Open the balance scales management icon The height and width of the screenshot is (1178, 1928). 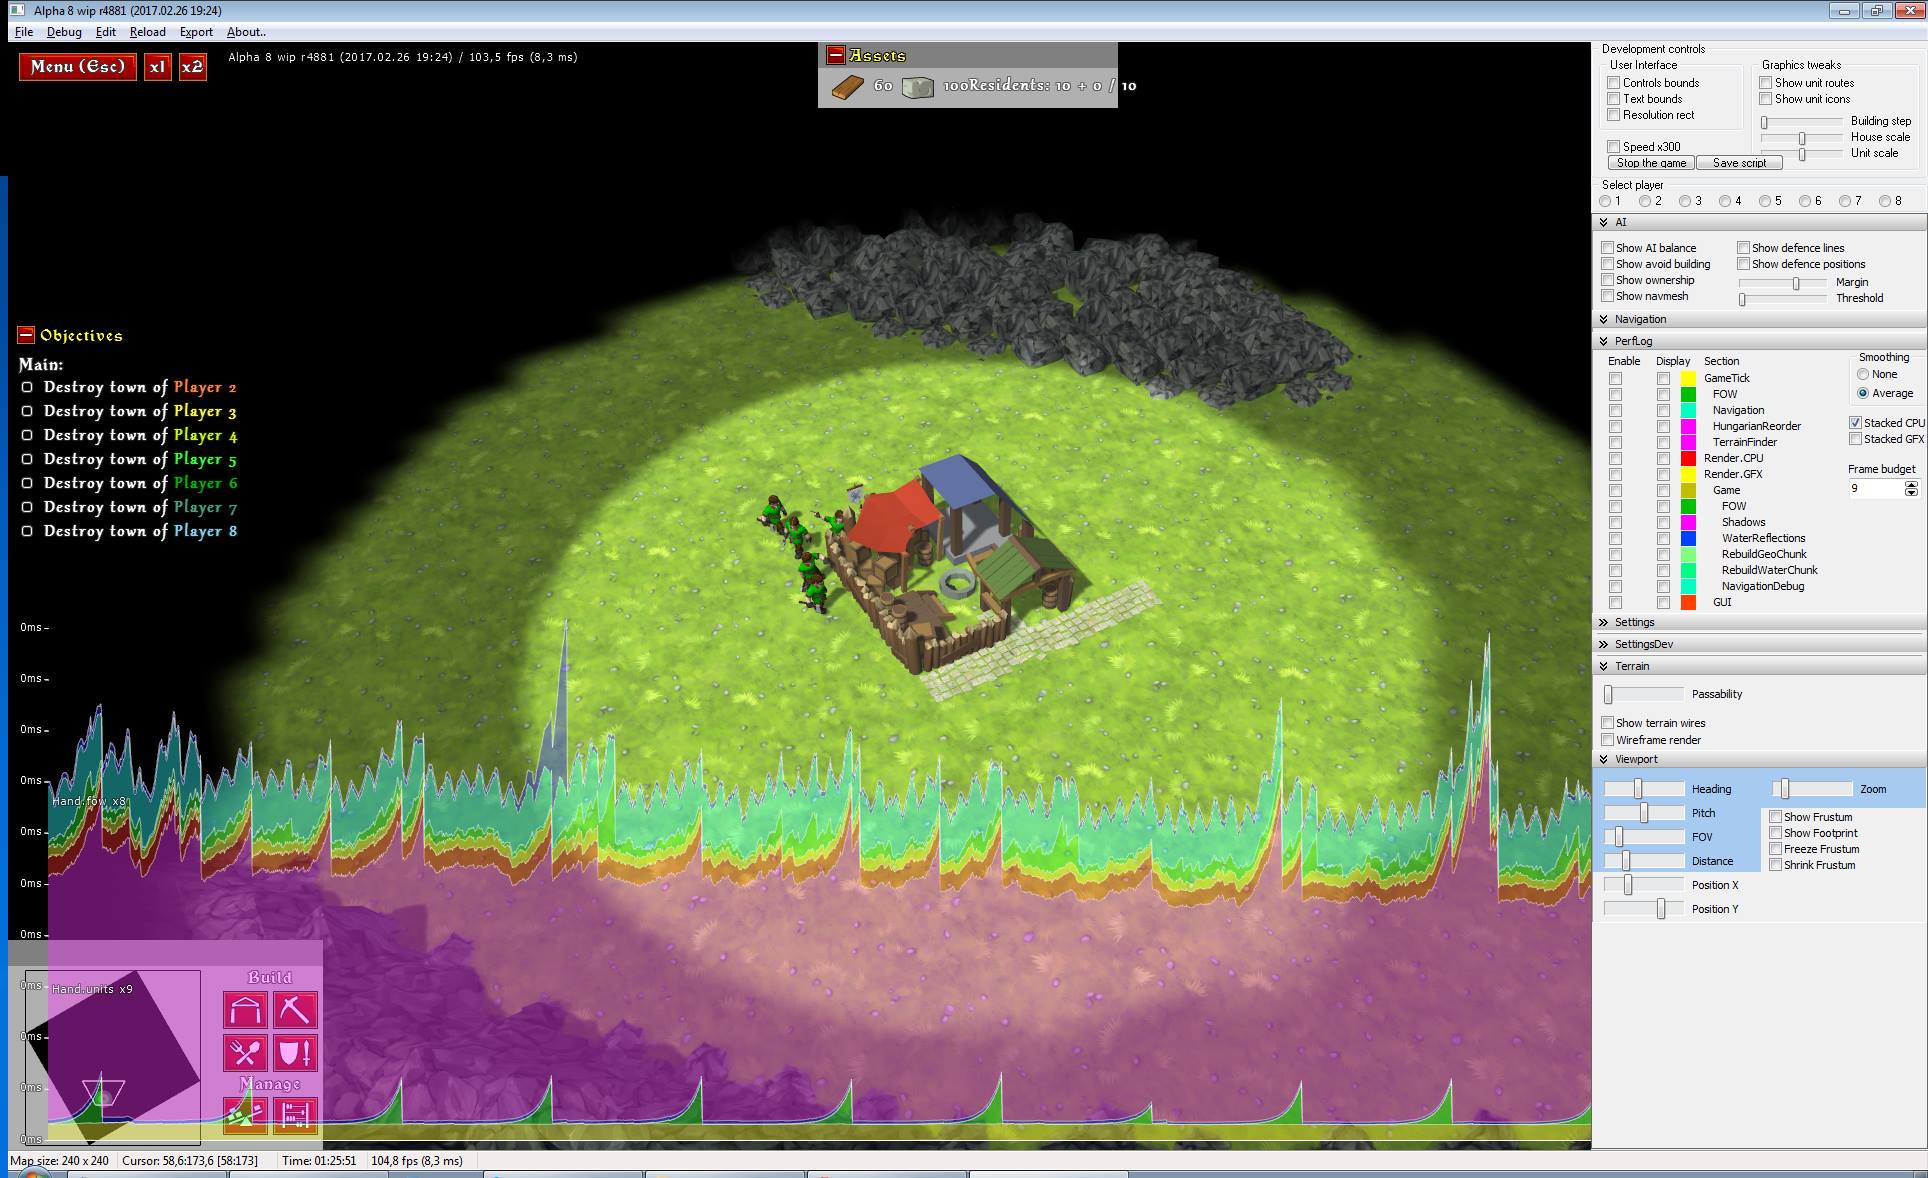(245, 1115)
